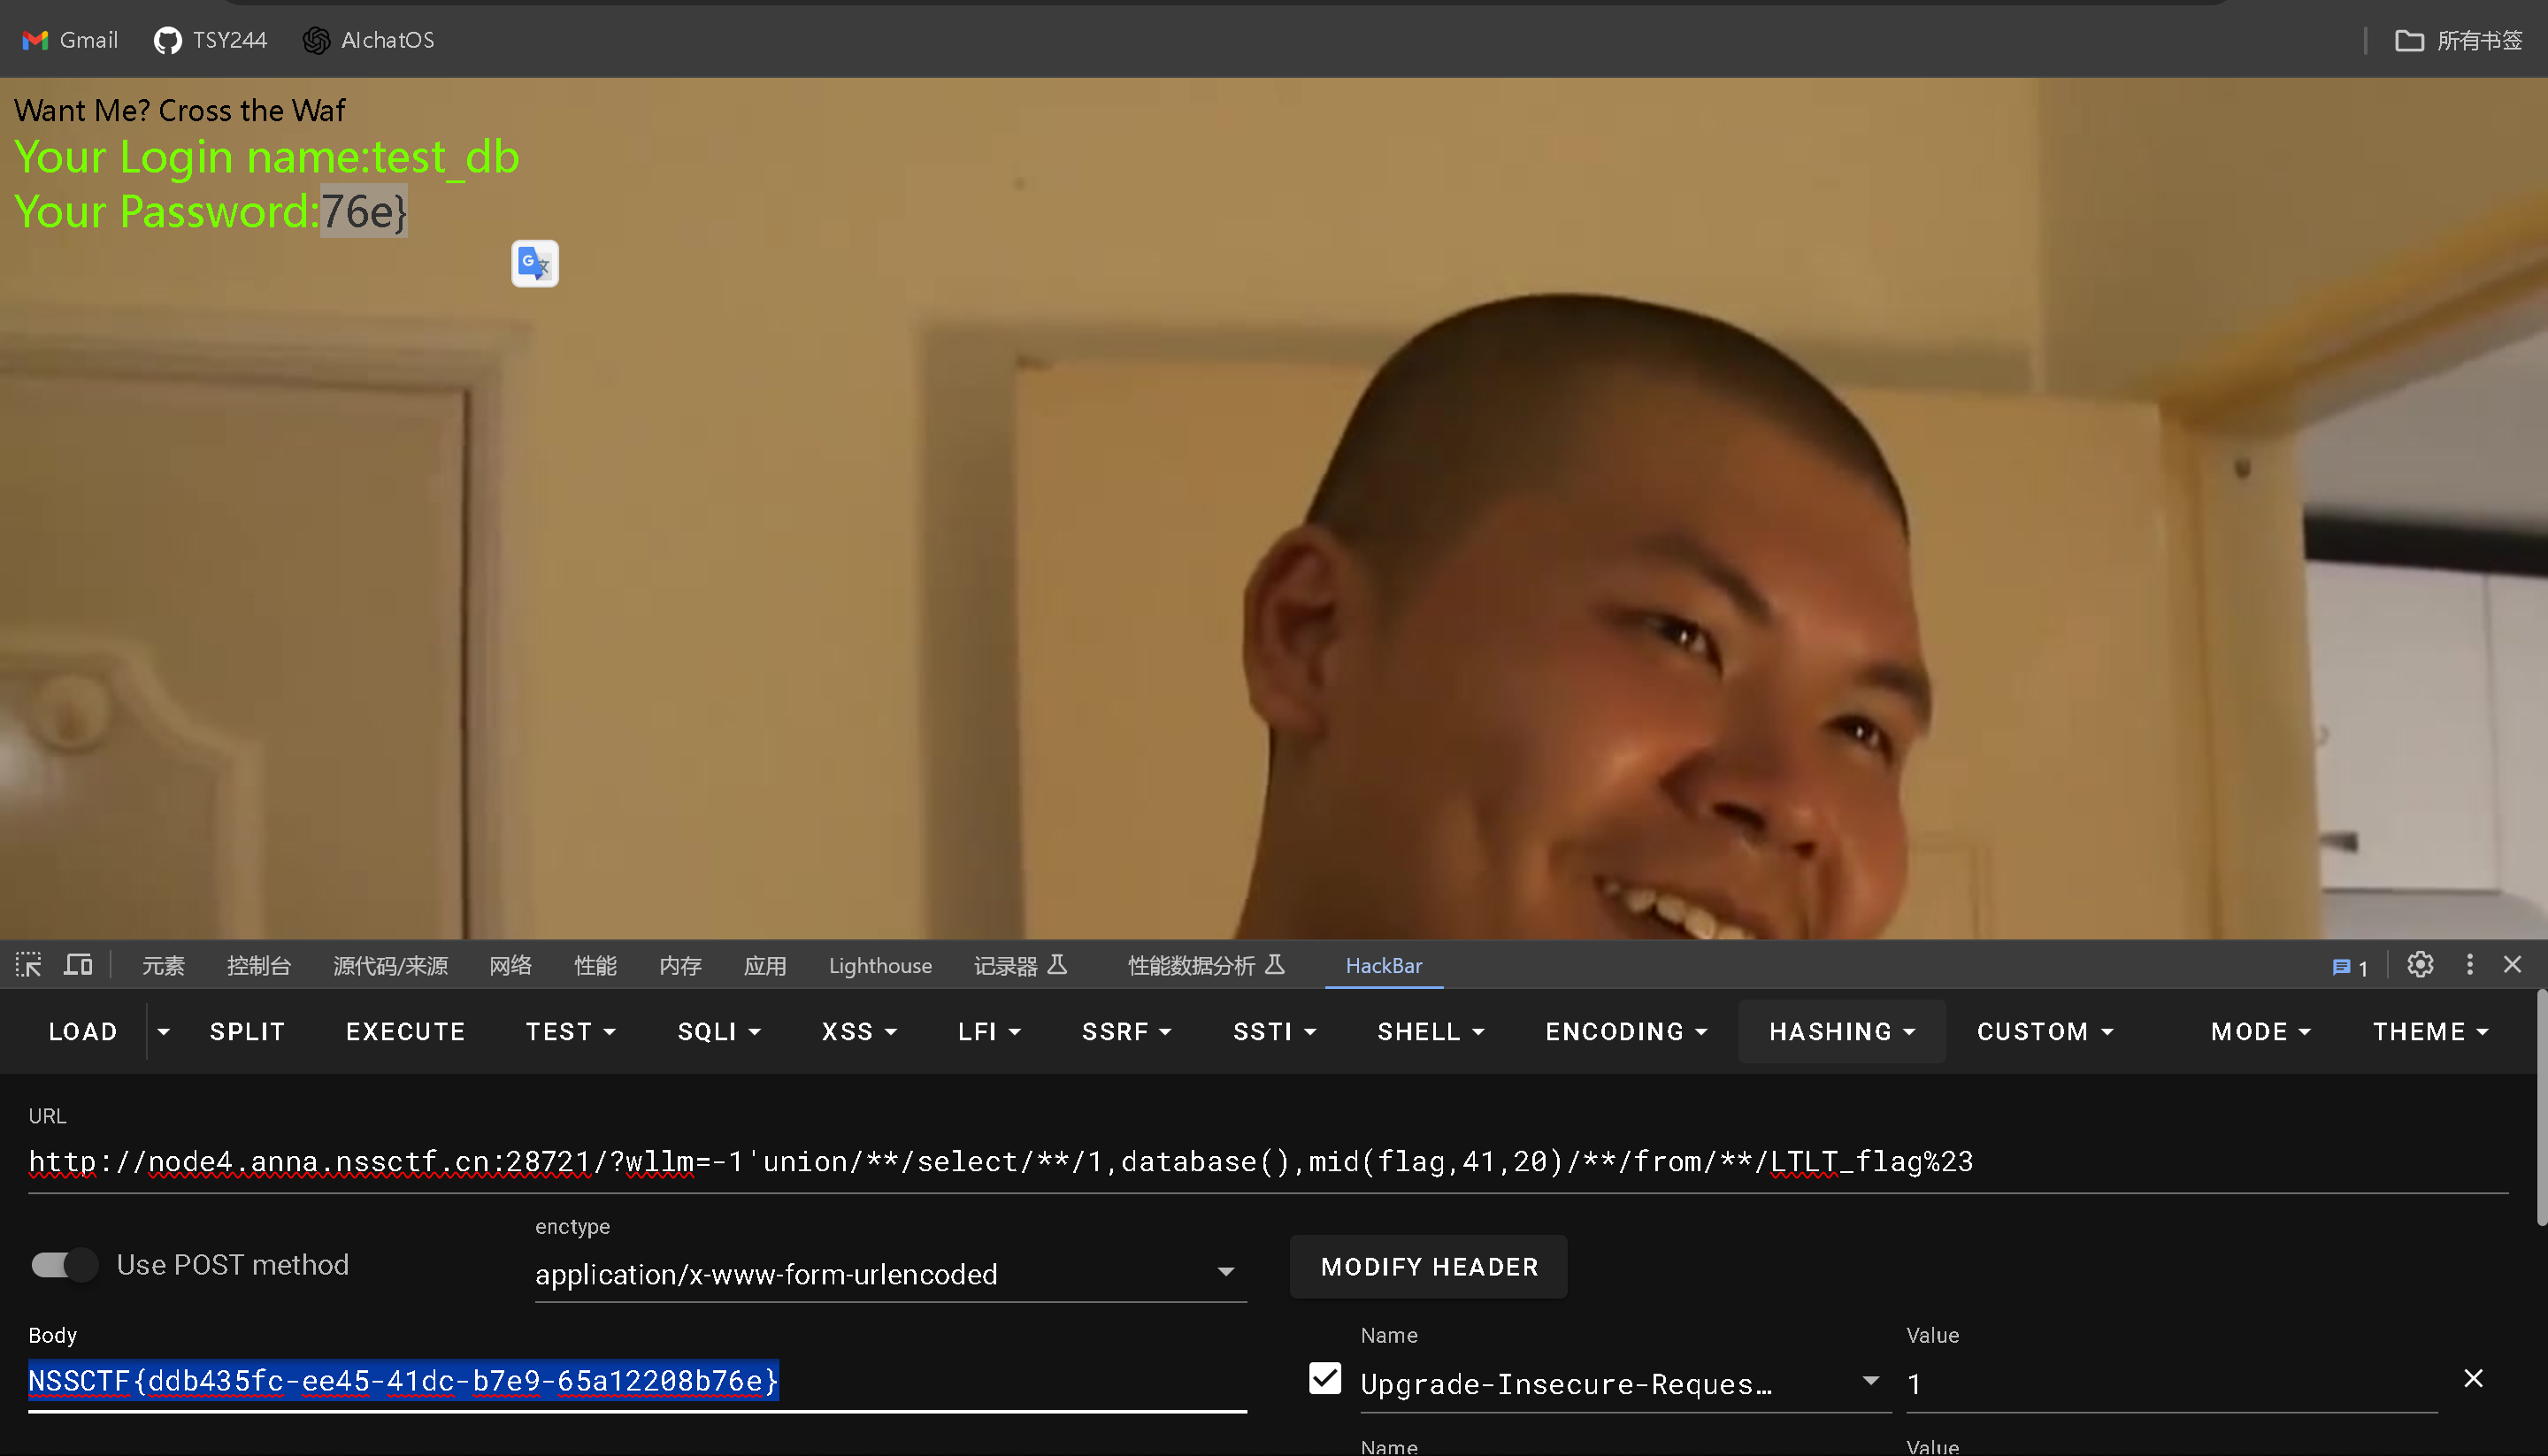Click the MODIFY HEADER button
The height and width of the screenshot is (1456, 2548).
click(1428, 1267)
